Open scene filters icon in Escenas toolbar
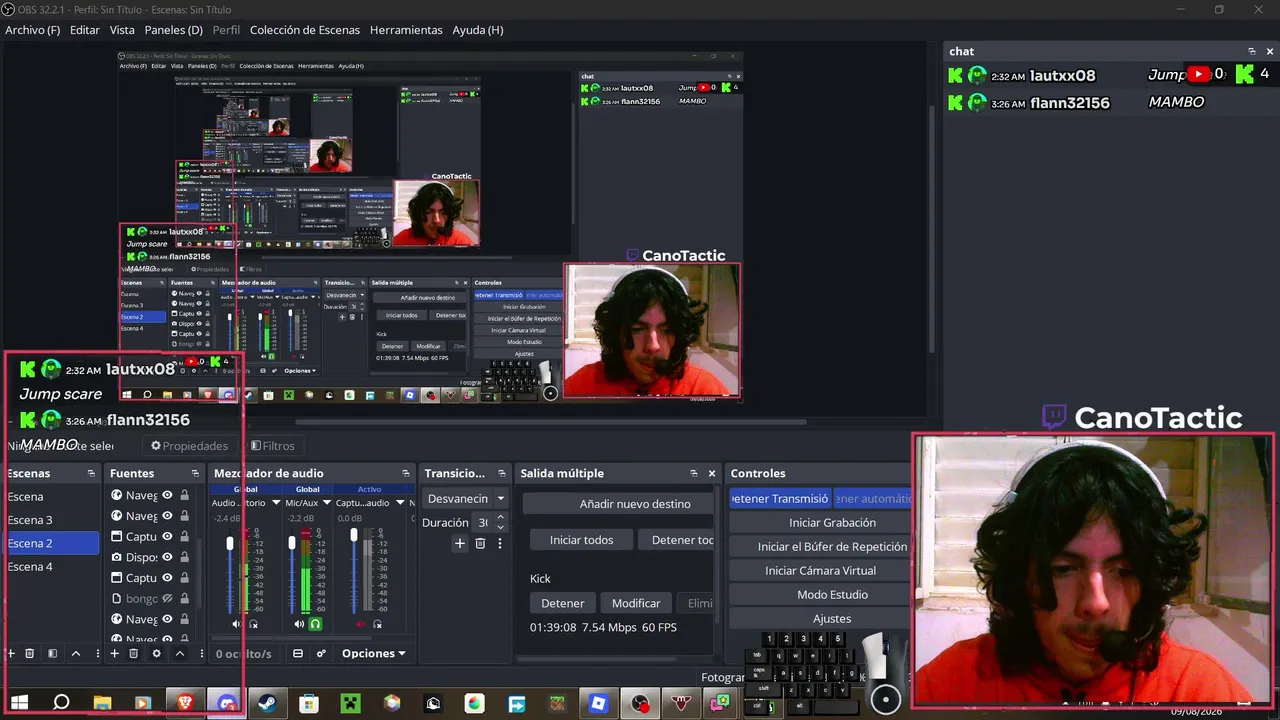This screenshot has width=1280, height=720. click(53, 653)
